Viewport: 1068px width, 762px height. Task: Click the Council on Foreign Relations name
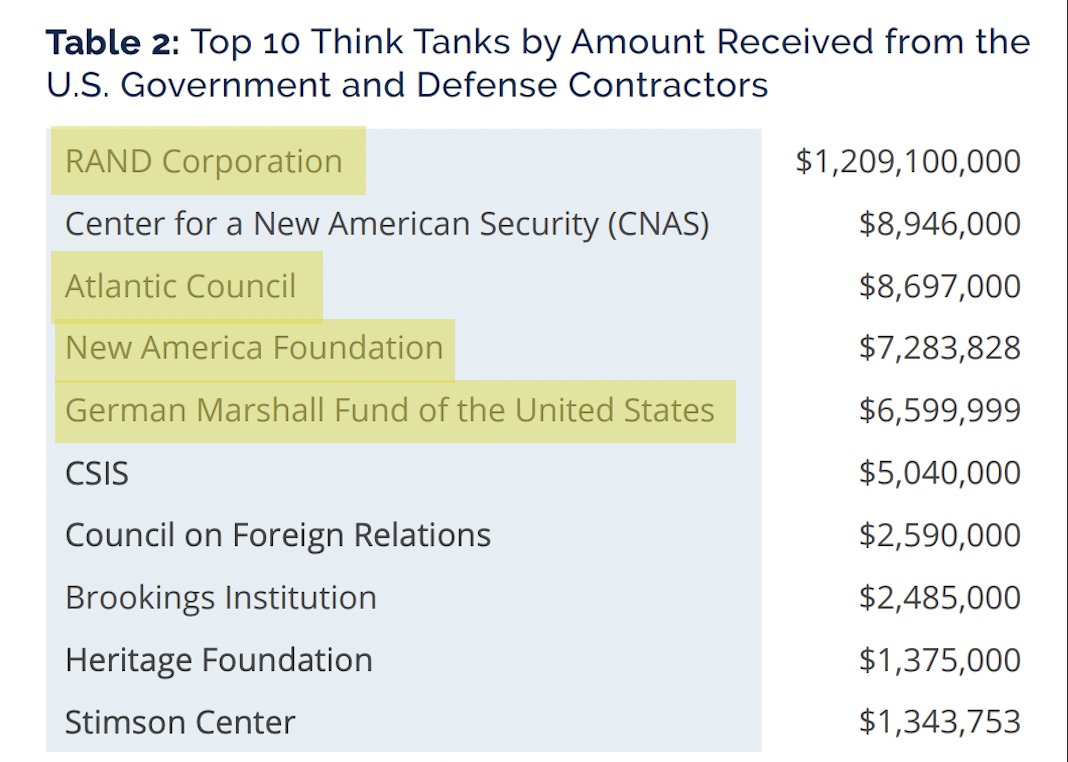click(x=278, y=535)
